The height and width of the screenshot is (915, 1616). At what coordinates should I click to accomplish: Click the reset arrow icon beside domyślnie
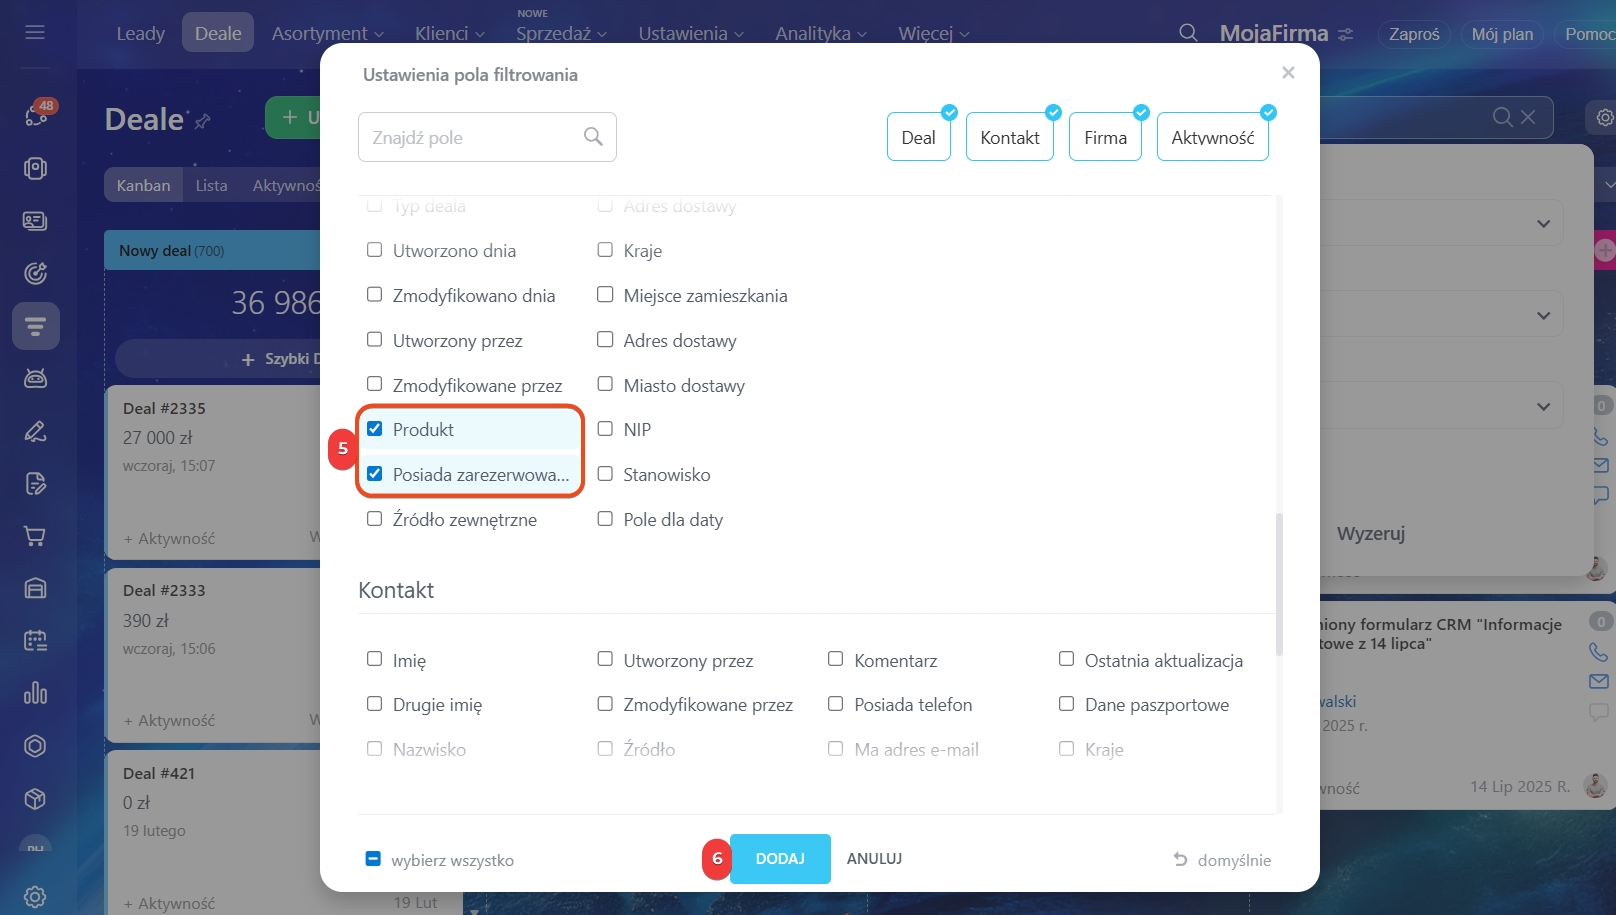coord(1181,859)
